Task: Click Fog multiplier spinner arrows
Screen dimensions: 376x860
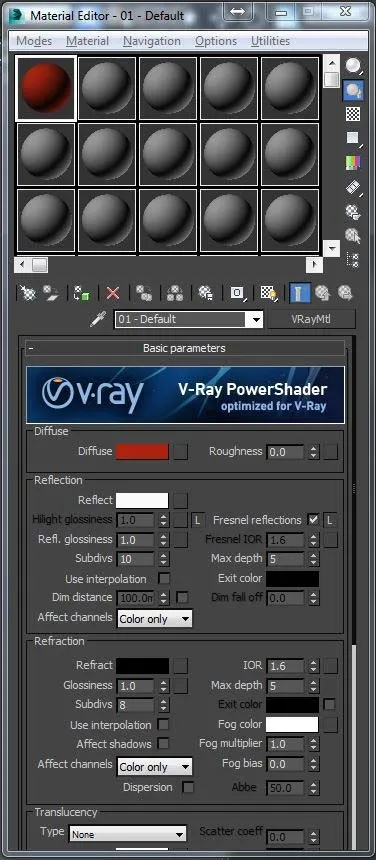Action: click(313, 744)
